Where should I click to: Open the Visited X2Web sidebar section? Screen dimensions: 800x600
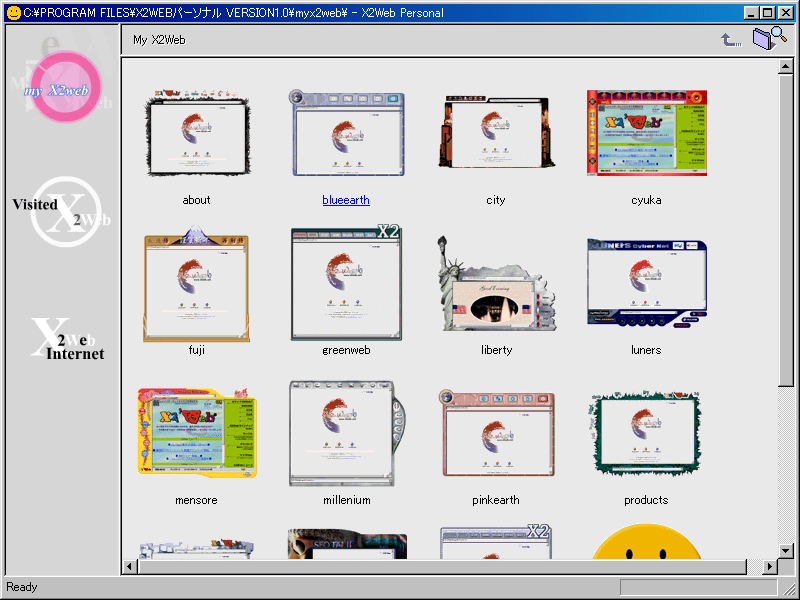point(62,211)
